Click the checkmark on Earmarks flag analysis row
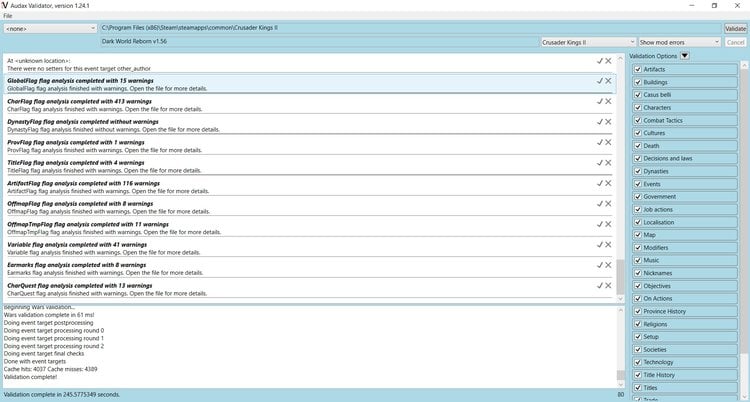This screenshot has height=402, width=750. (x=599, y=265)
